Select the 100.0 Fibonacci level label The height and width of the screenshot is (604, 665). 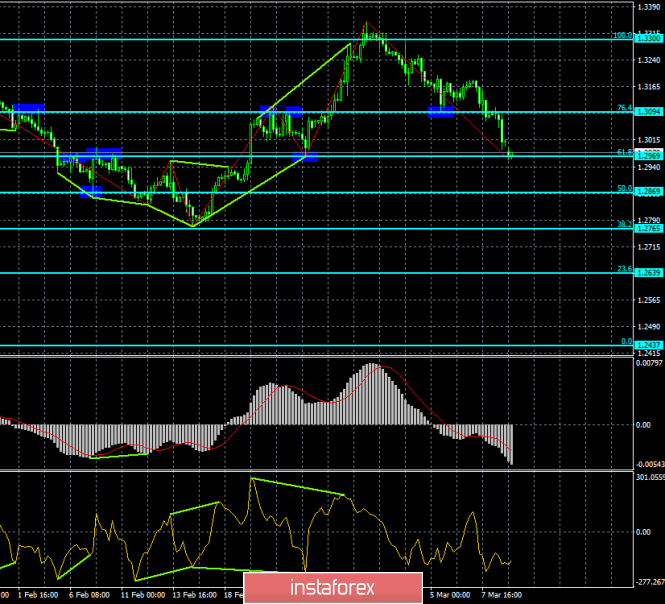(x=623, y=35)
